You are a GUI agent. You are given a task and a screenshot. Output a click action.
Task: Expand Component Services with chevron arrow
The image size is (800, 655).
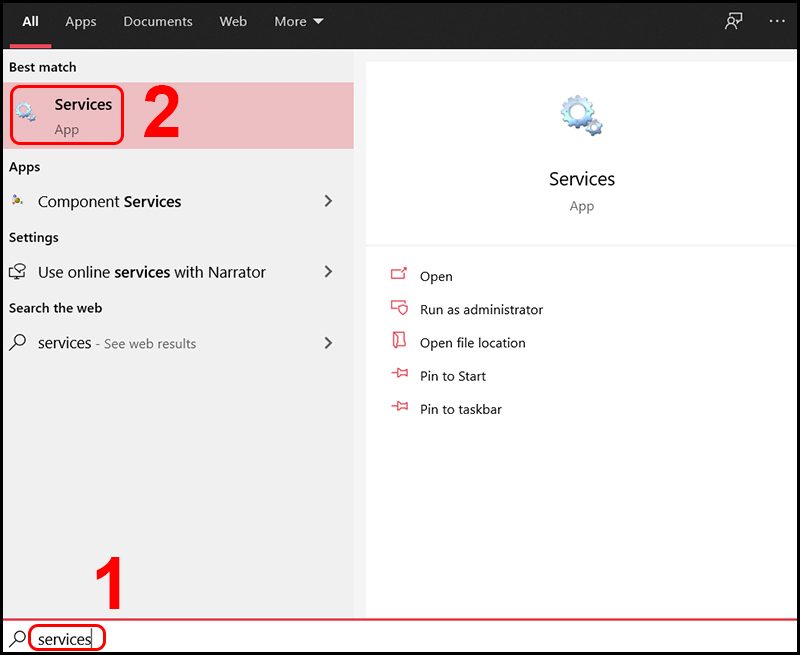pos(328,201)
